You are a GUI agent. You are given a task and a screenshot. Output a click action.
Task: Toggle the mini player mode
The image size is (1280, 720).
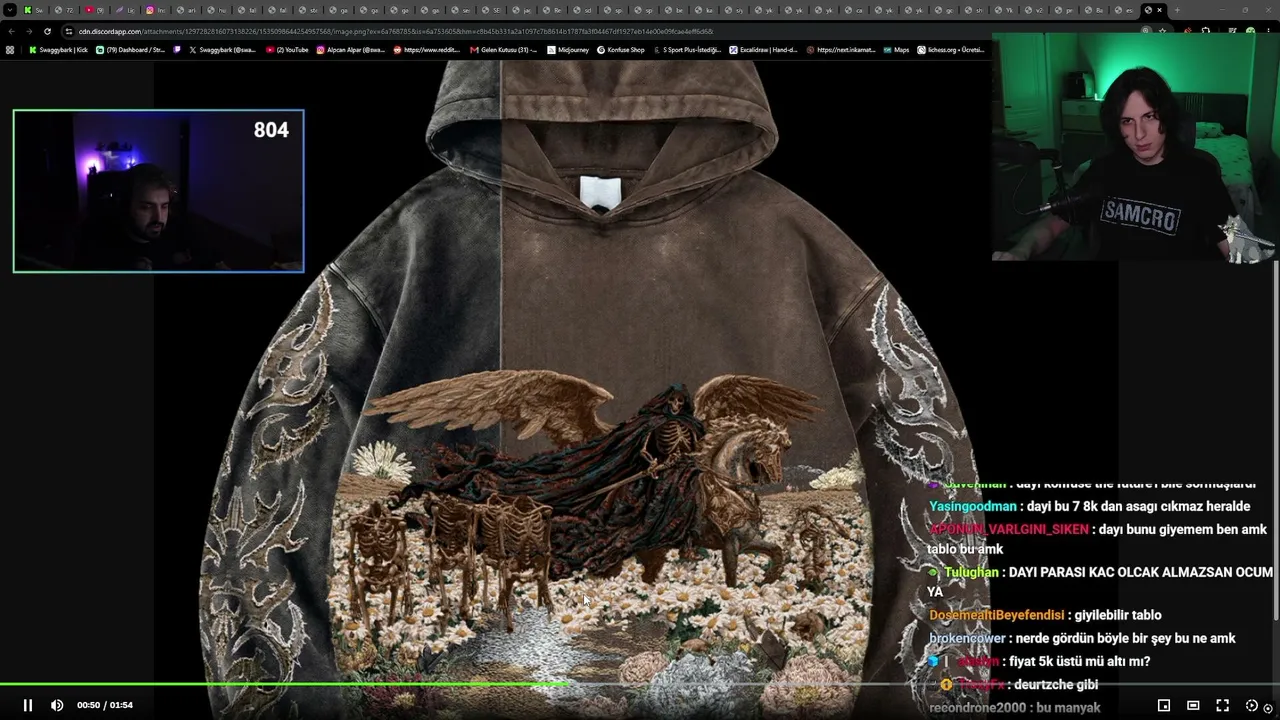click(x=1164, y=705)
